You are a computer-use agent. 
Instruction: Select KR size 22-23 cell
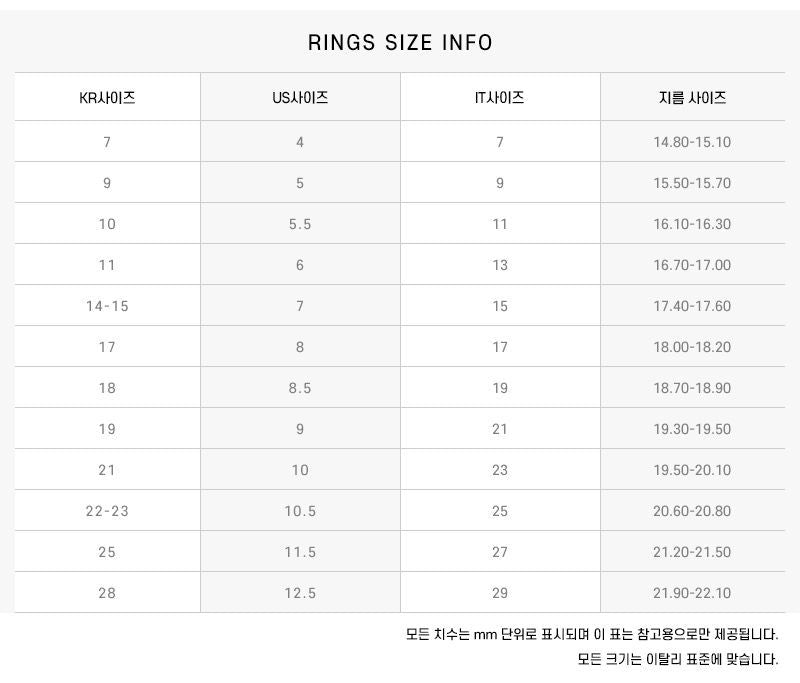107,511
